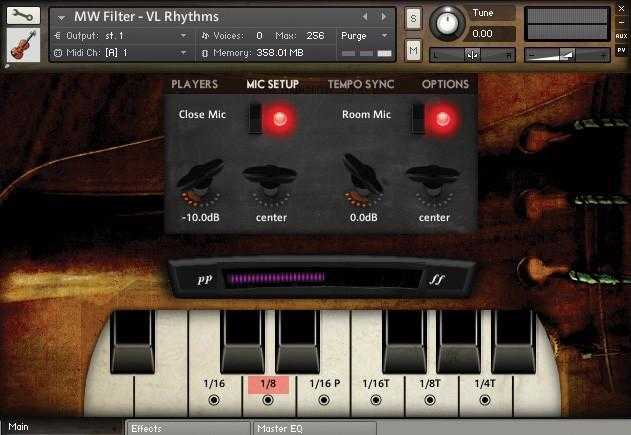Switch to the TEMPO SYNC tab
The height and width of the screenshot is (435, 631).
coord(361,84)
